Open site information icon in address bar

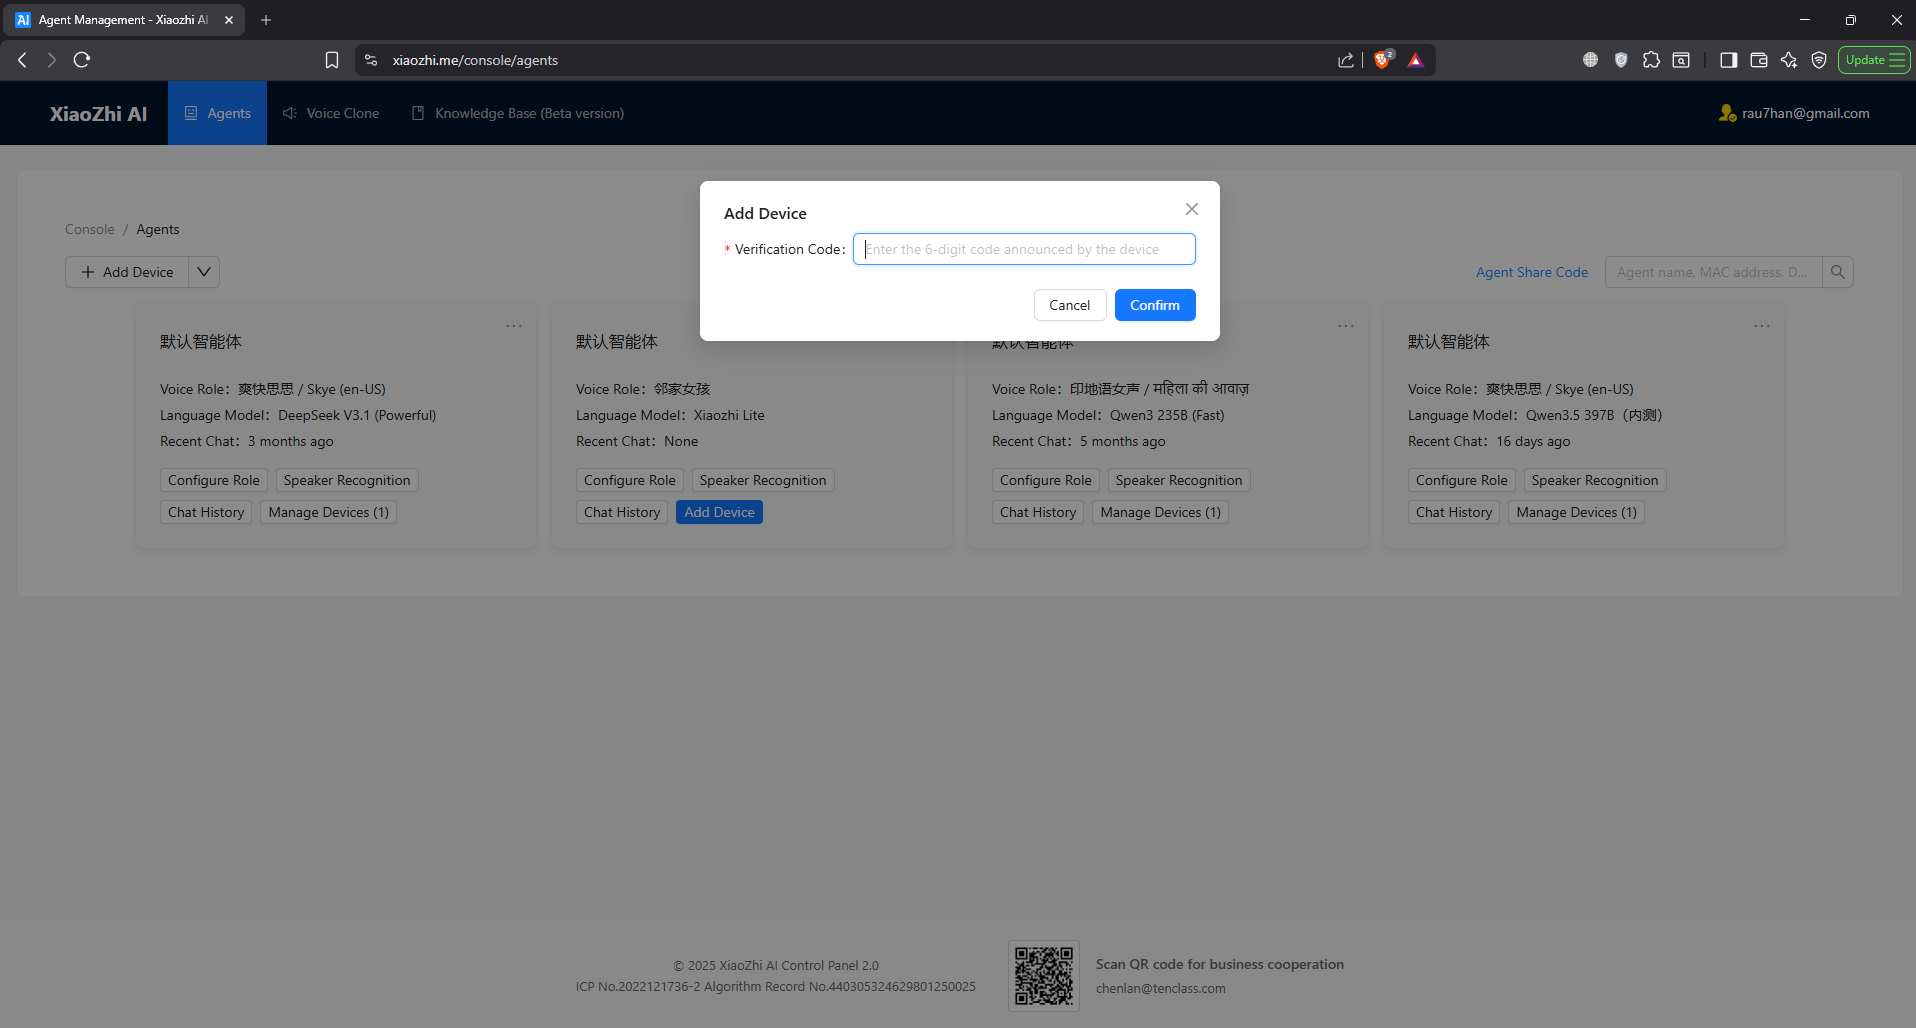(x=371, y=60)
